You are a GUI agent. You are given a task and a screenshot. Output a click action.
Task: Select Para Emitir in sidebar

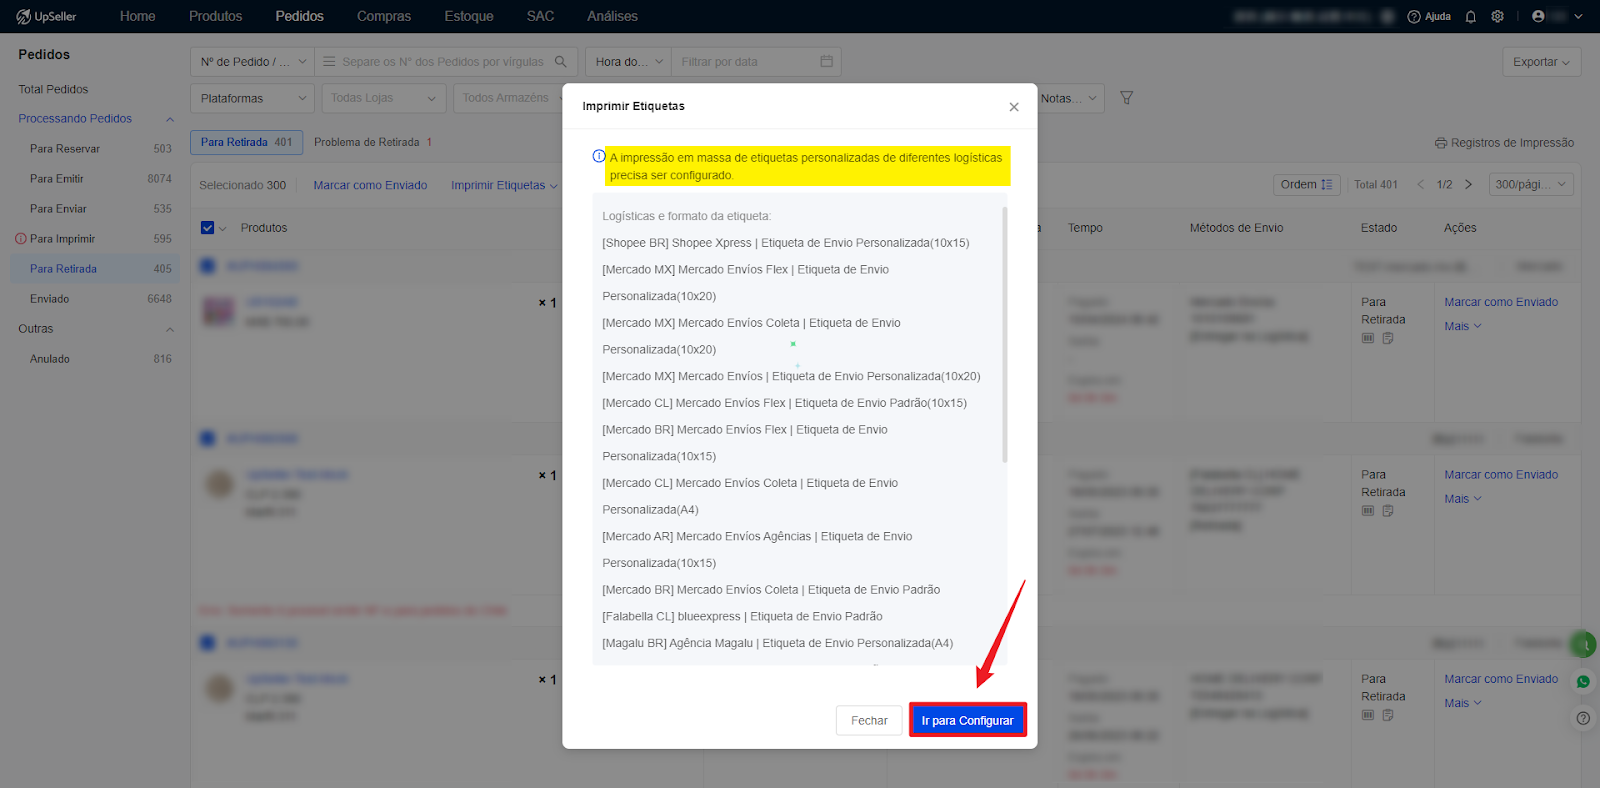click(x=95, y=179)
